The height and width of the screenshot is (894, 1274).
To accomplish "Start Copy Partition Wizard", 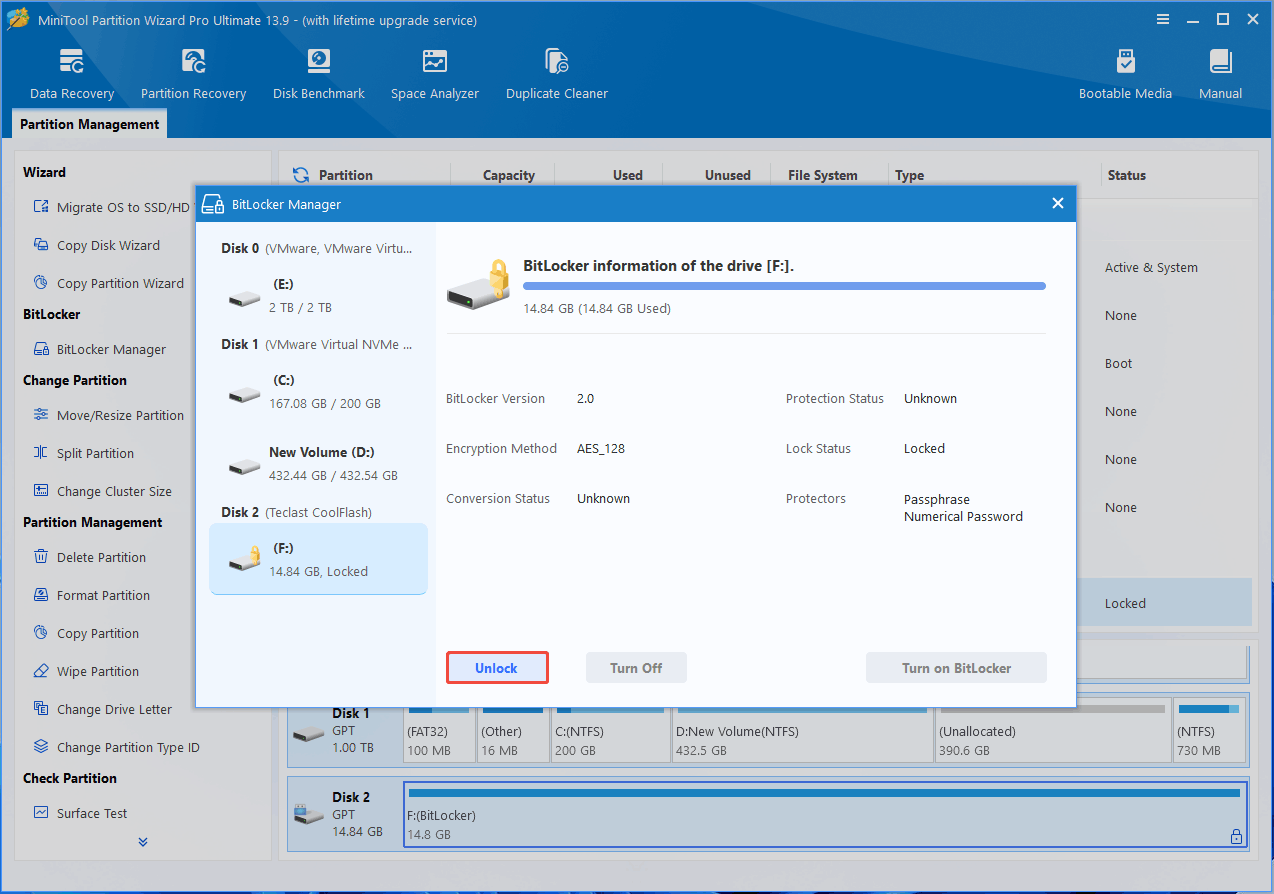I will pos(108,283).
